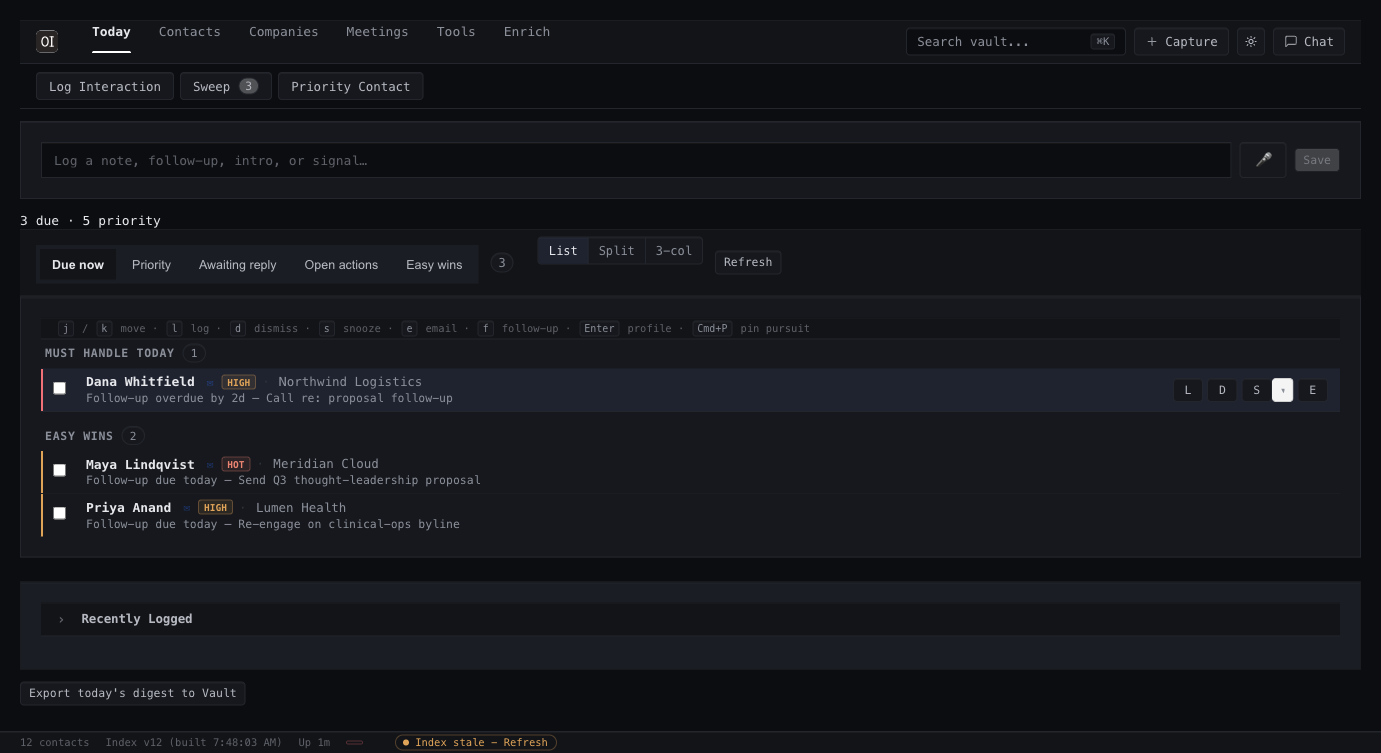The height and width of the screenshot is (753, 1381).
Task: Check the Dana Whitfield checkbox
Action: click(60, 388)
